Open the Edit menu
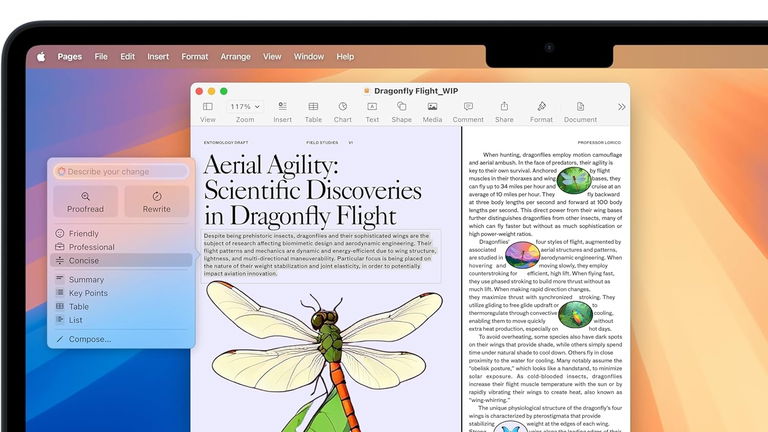This screenshot has width=768, height=432. [127, 57]
